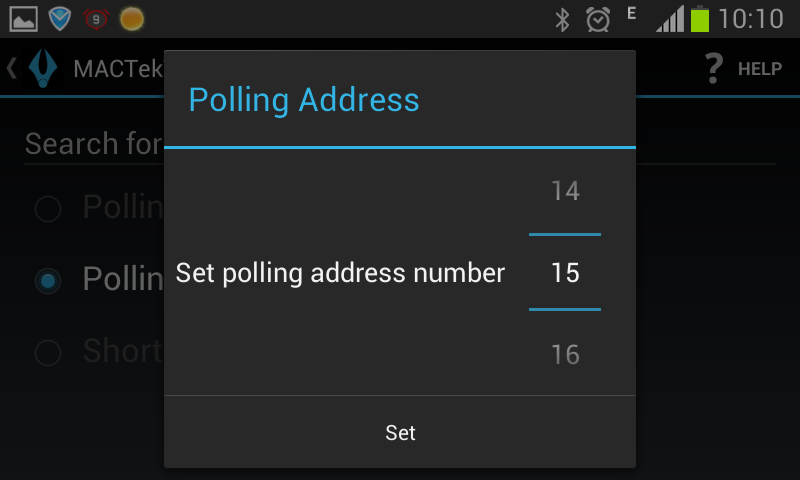This screenshot has height=480, width=800.
Task: Tap the Bluetooth status icon
Action: pos(563,19)
